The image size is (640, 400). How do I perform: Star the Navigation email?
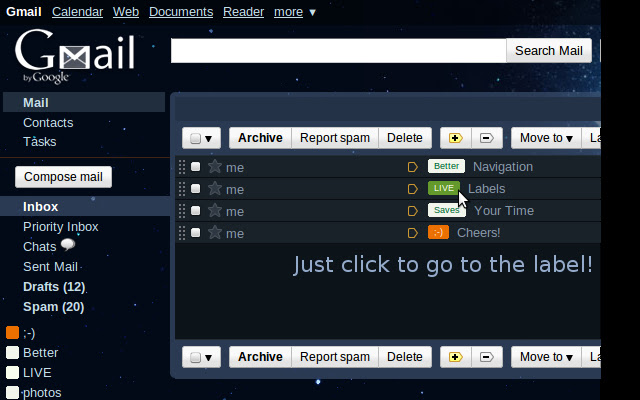(215, 167)
